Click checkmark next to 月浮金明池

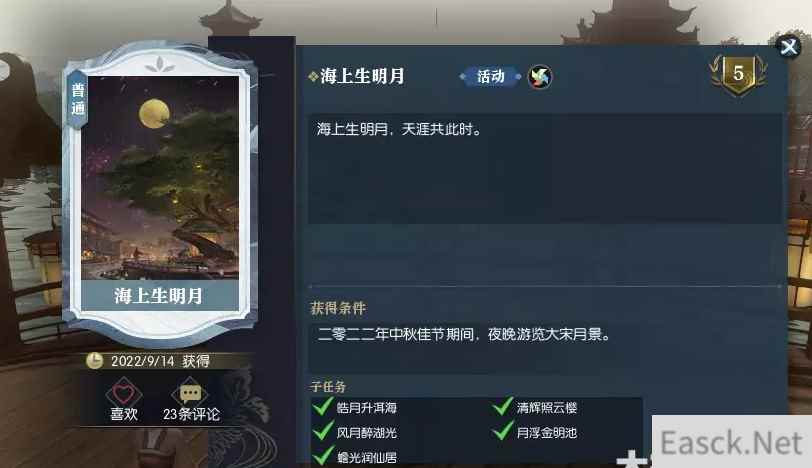point(502,431)
